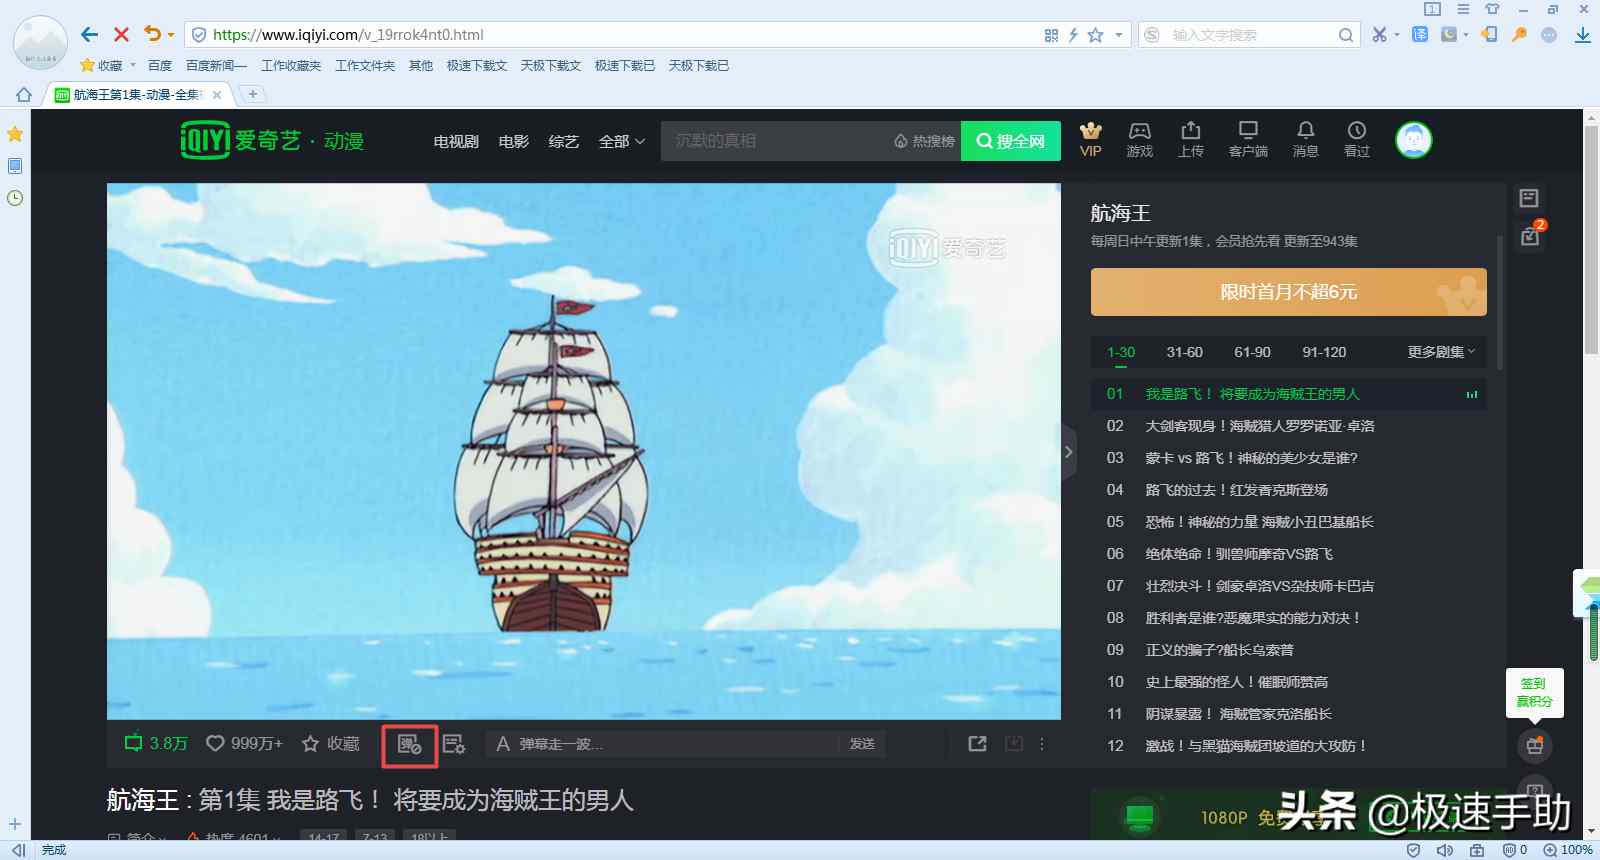Select the 电视剧 nav menu
Viewport: 1600px width, 860px height.
pyautogui.click(x=456, y=142)
